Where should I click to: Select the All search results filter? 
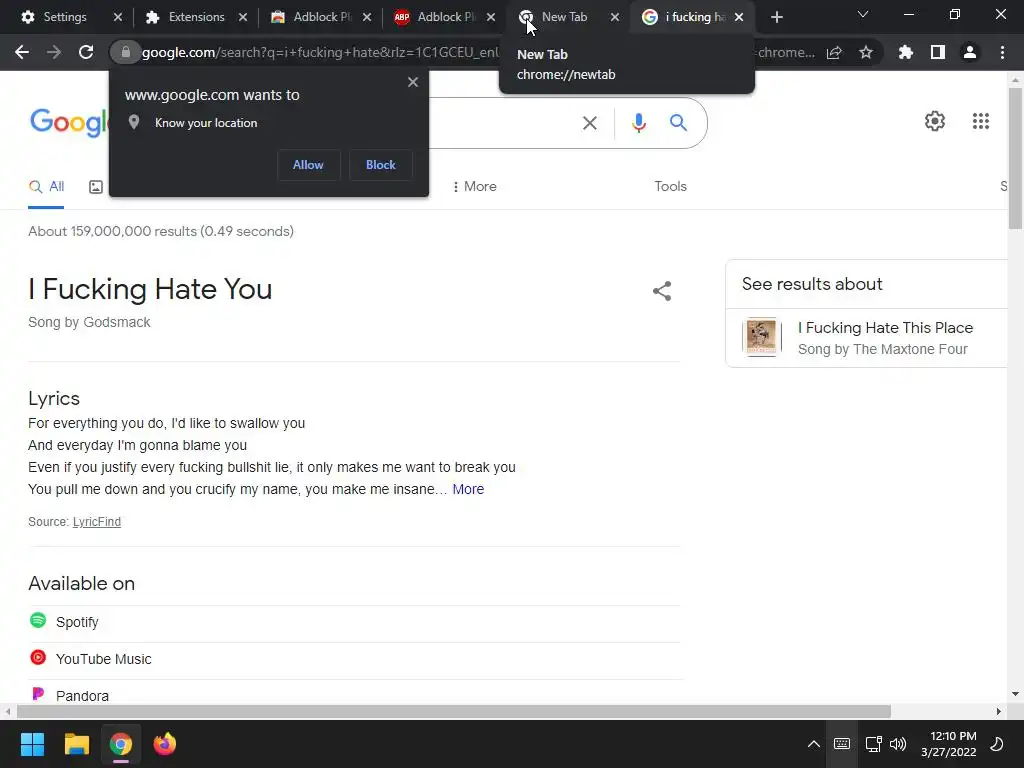(x=46, y=187)
